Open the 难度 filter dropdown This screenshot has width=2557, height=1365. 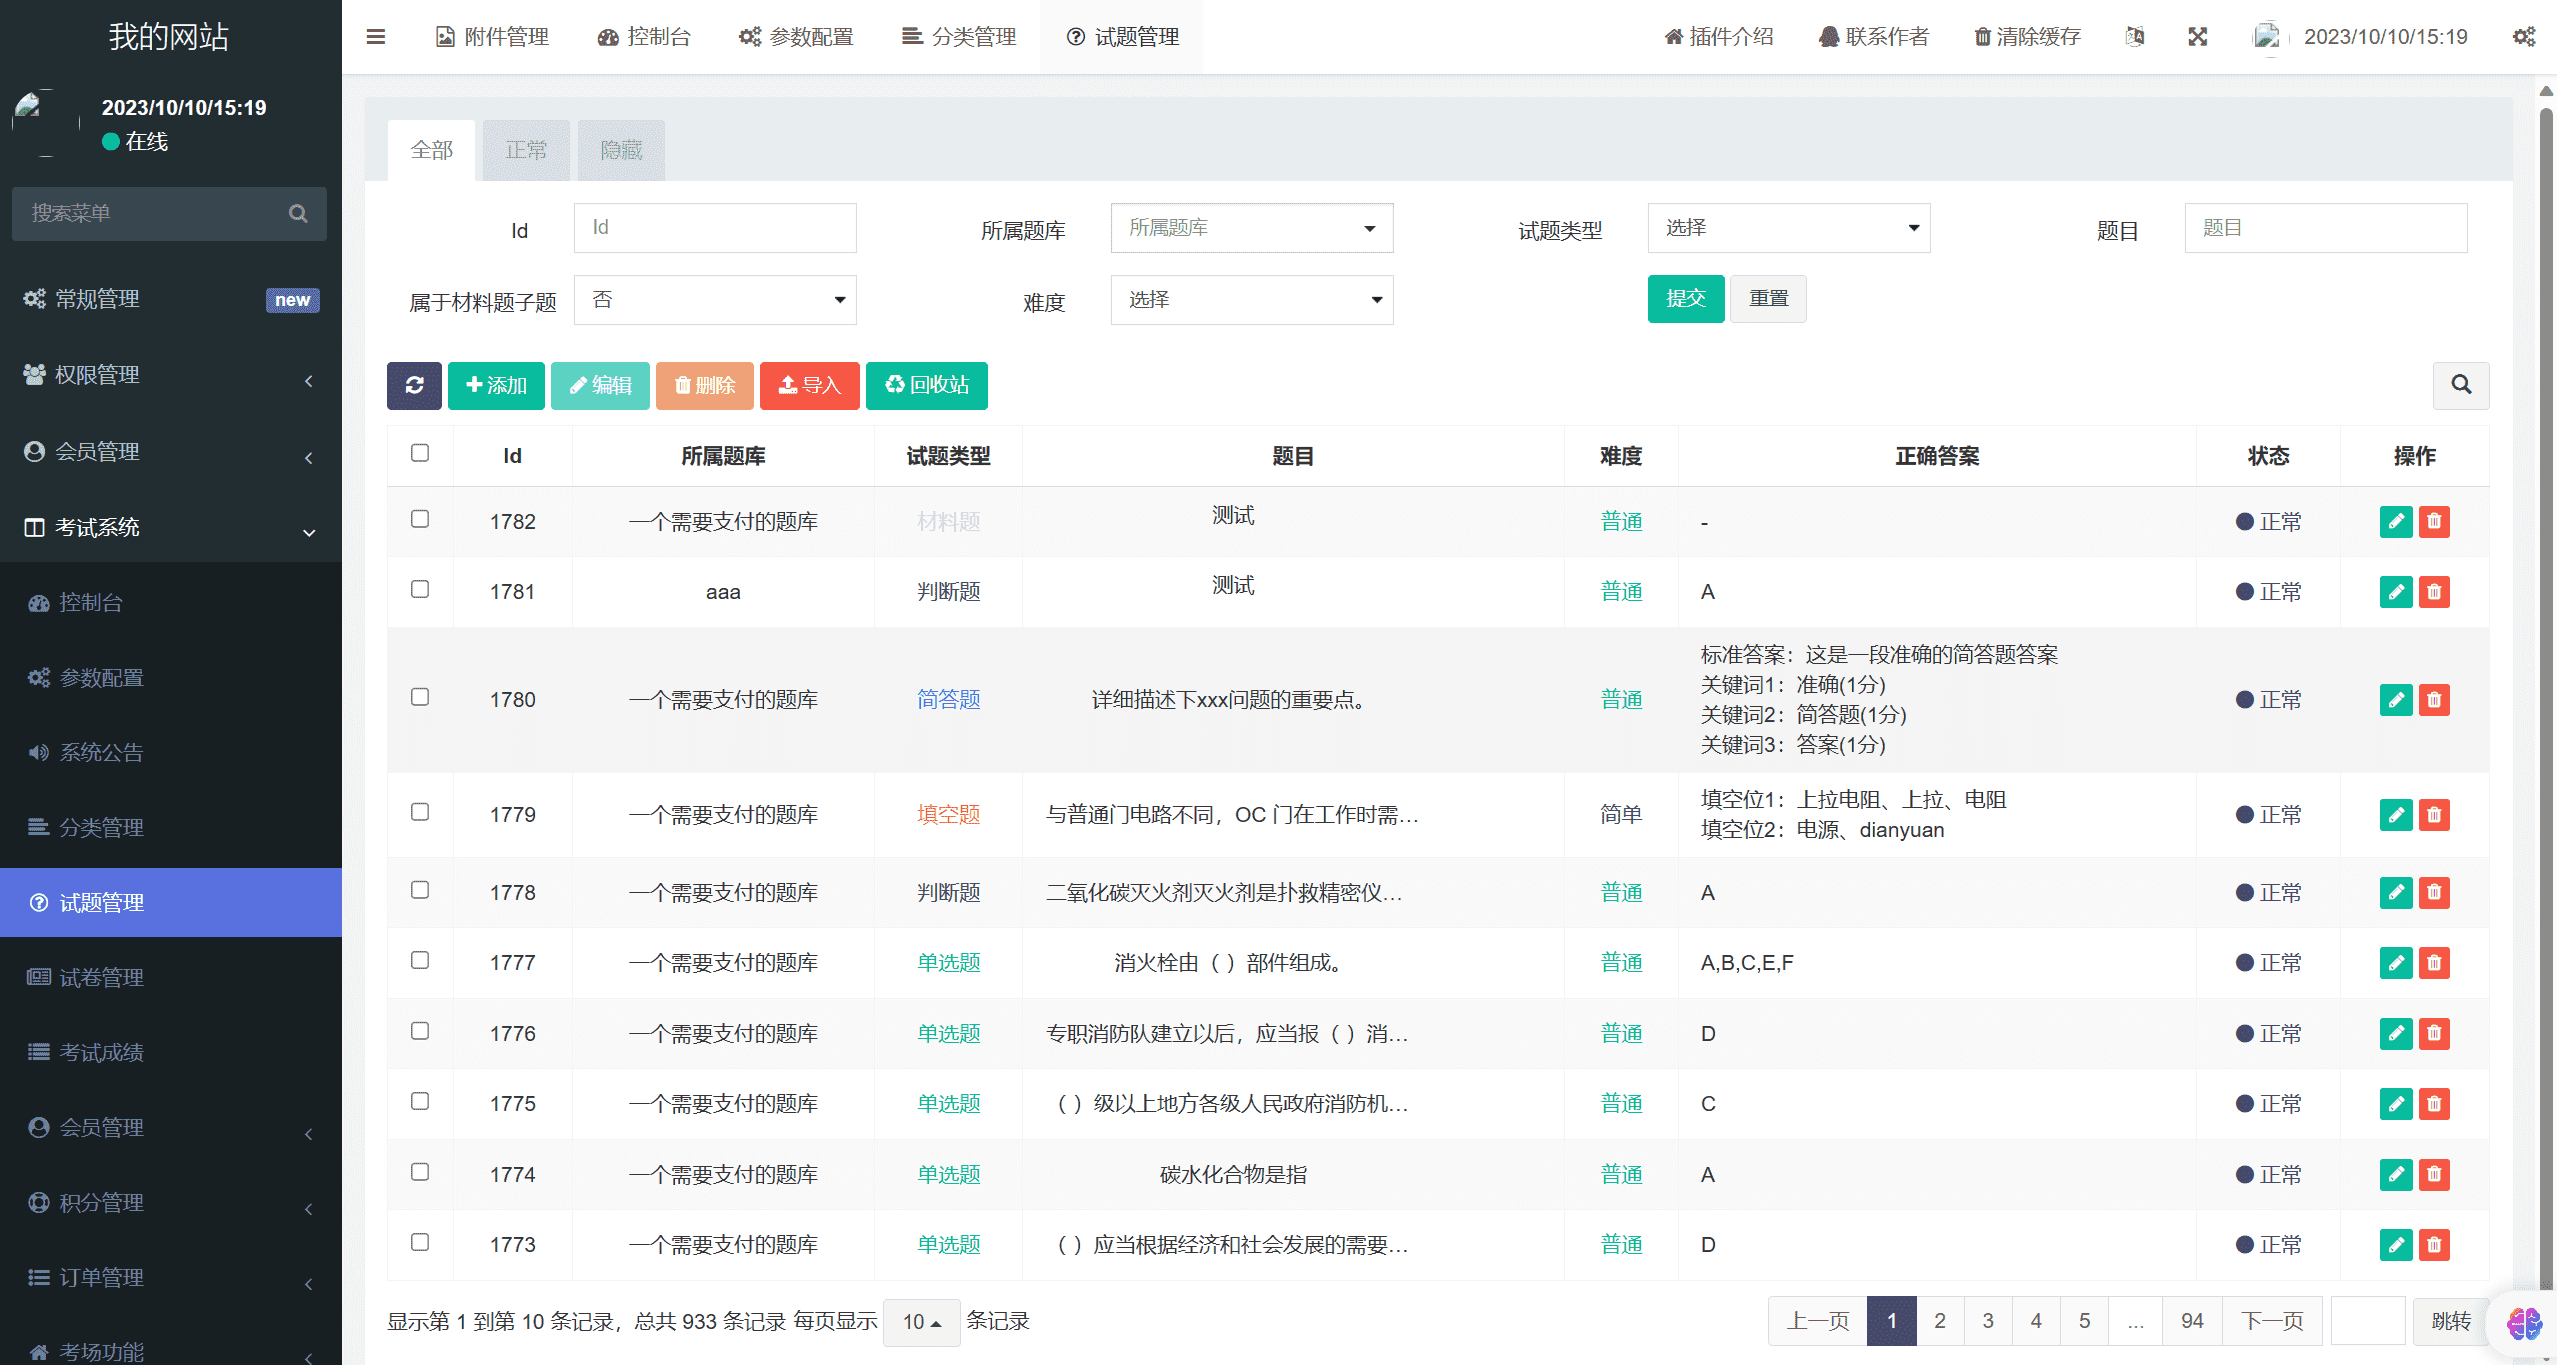[x=1251, y=299]
